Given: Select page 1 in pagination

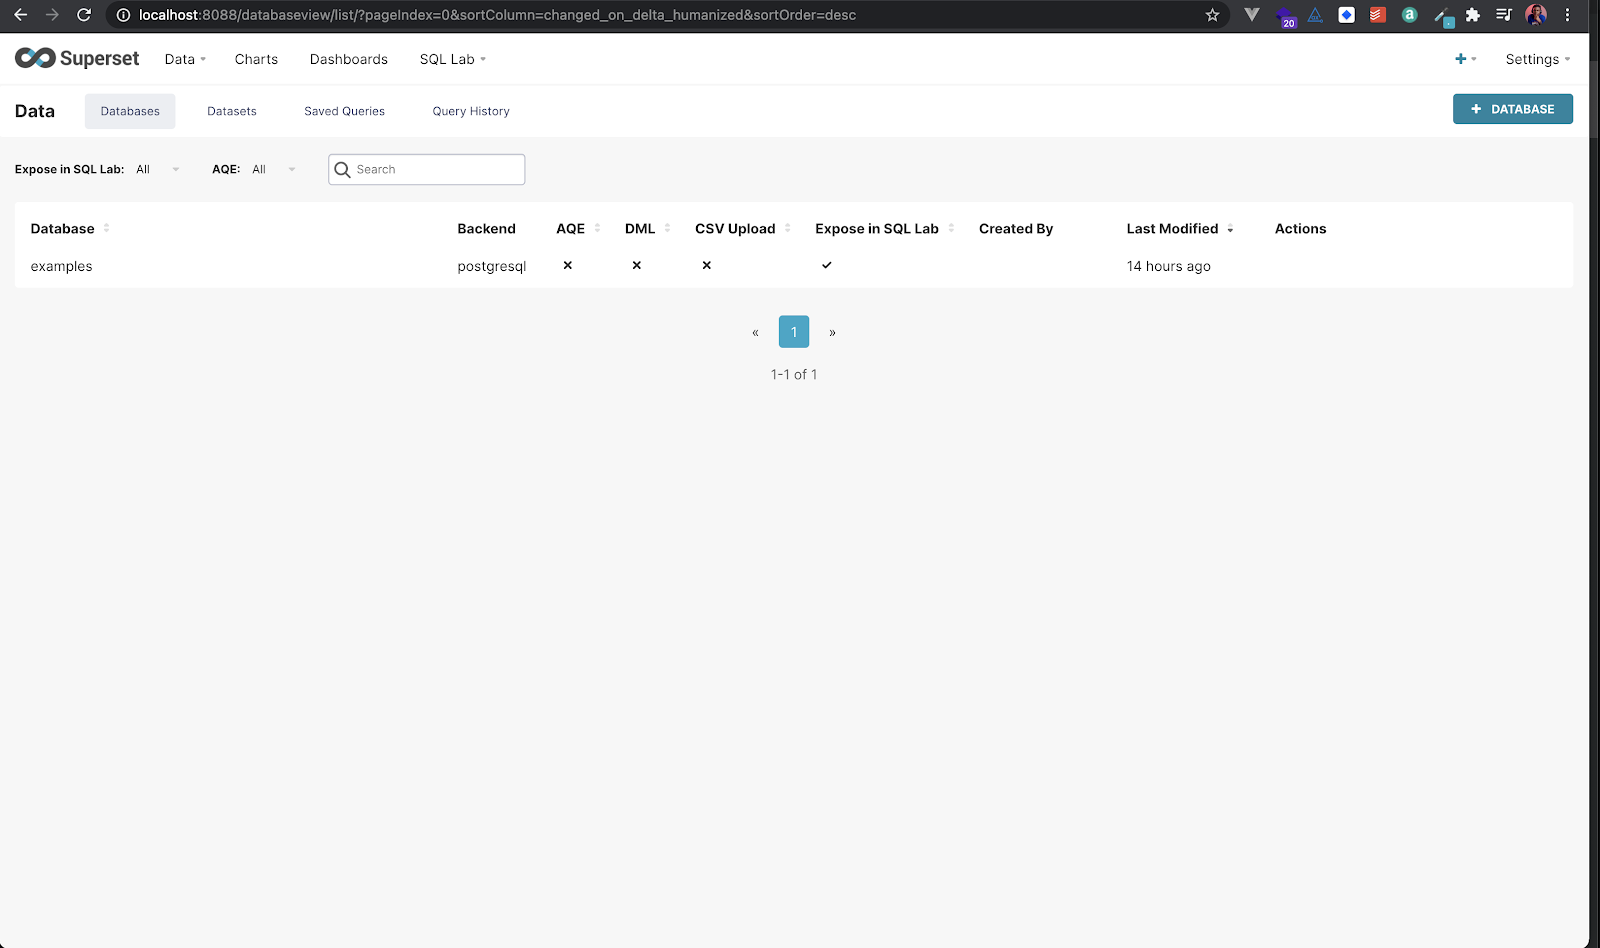Looking at the screenshot, I should coord(793,331).
